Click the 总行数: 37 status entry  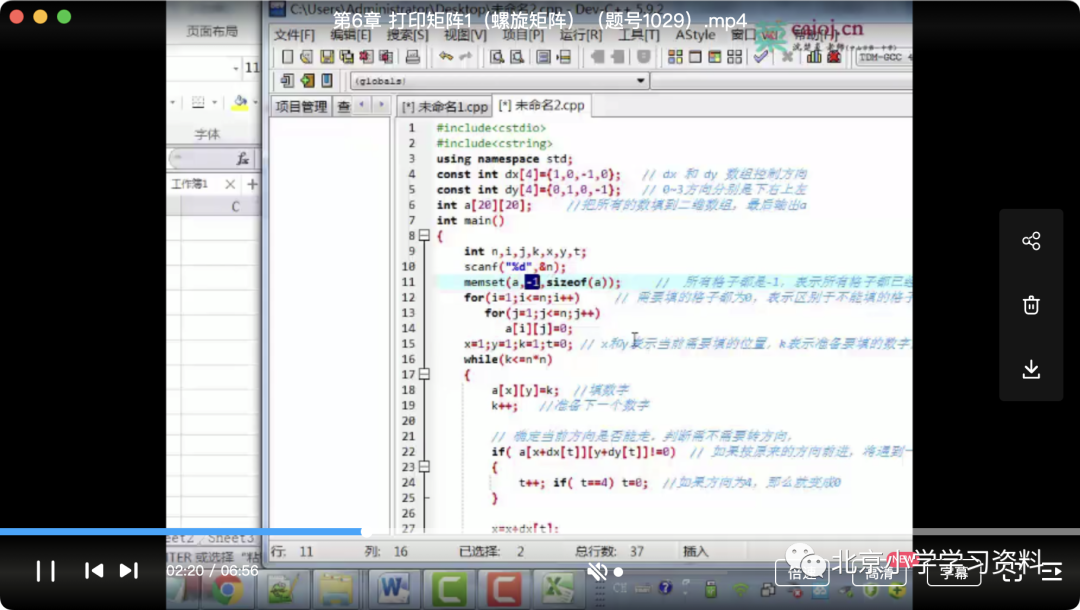tap(610, 551)
